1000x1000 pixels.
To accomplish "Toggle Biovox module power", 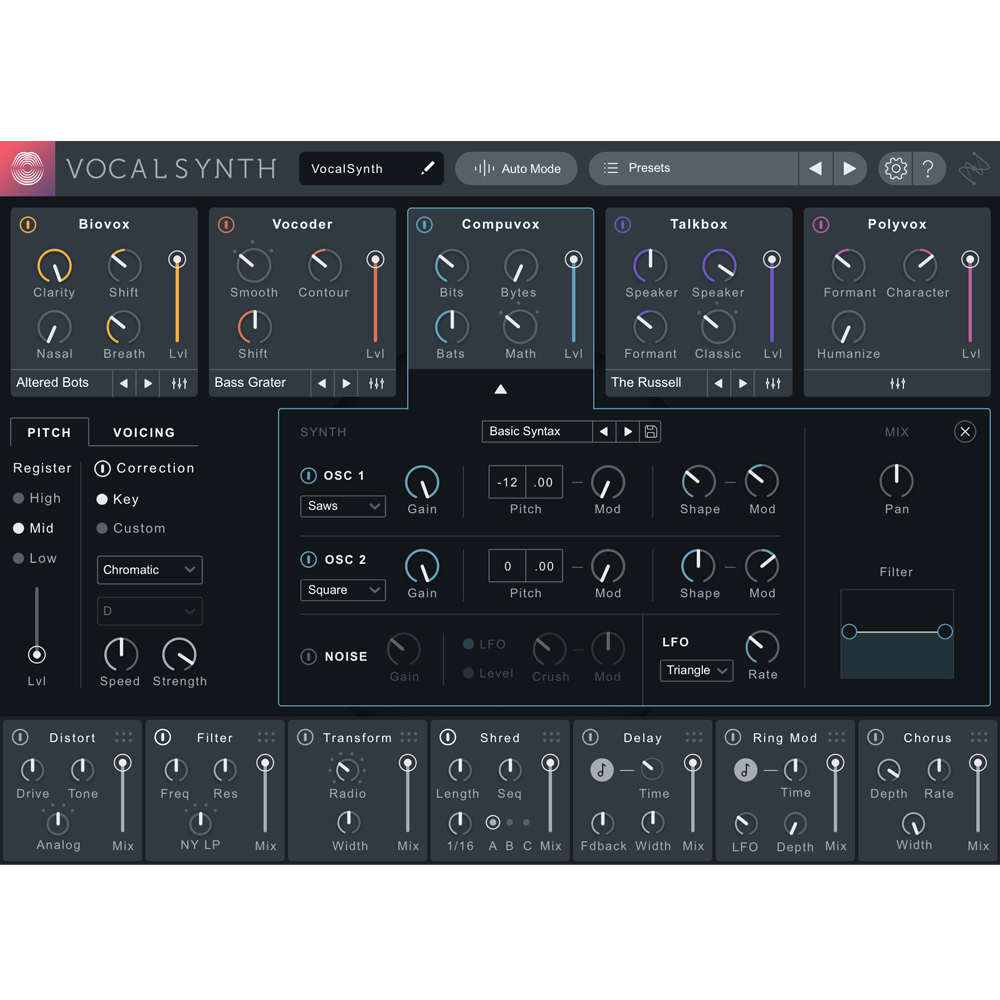I will (28, 224).
